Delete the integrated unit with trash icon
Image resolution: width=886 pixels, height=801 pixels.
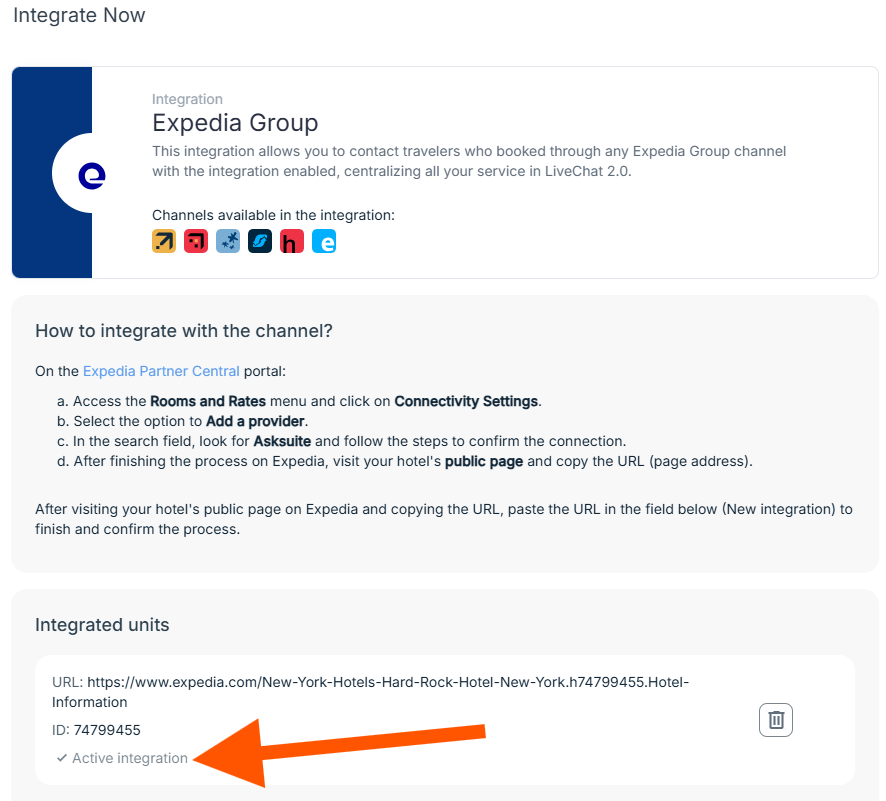776,720
